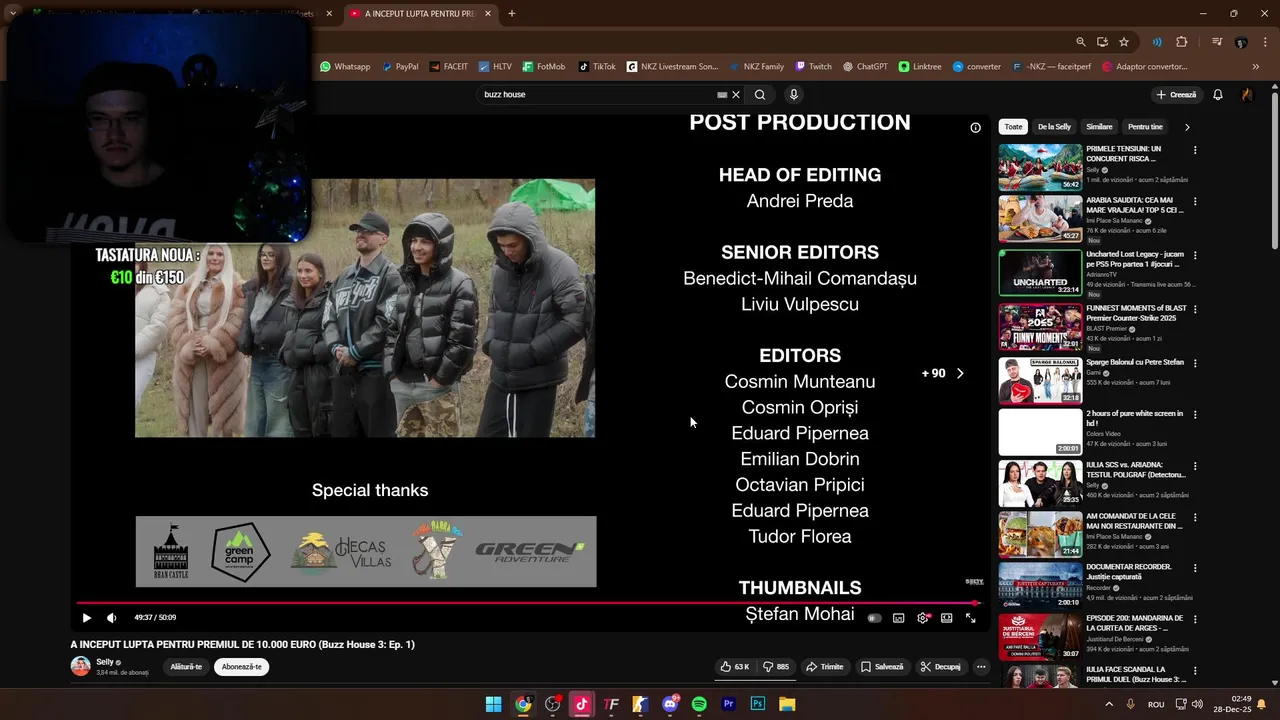
Task: Click the red video progress bar
Action: click(x=528, y=603)
